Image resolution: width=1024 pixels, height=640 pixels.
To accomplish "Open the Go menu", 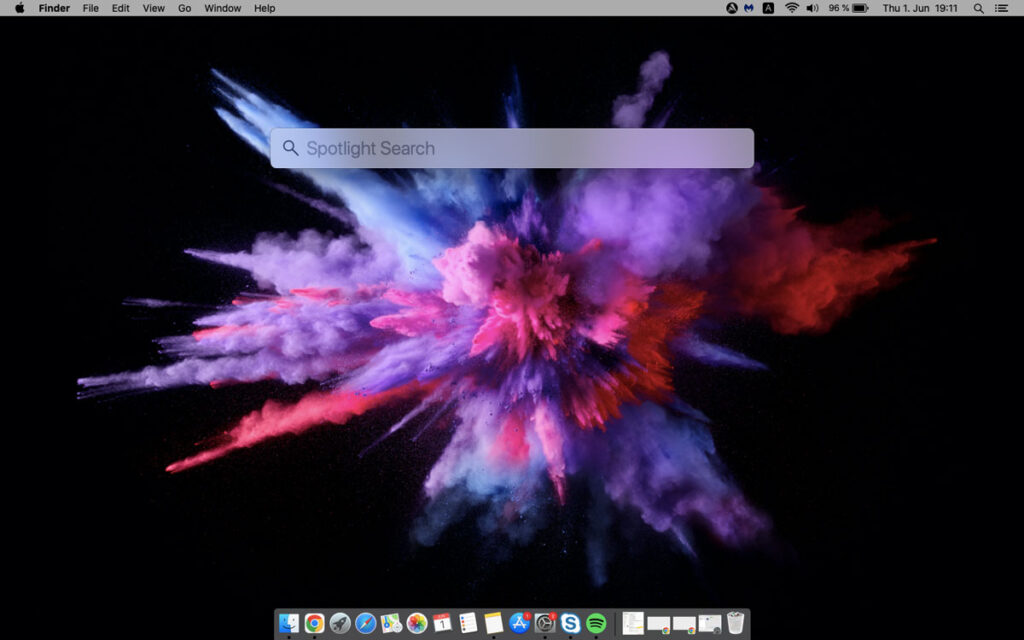I will point(184,8).
